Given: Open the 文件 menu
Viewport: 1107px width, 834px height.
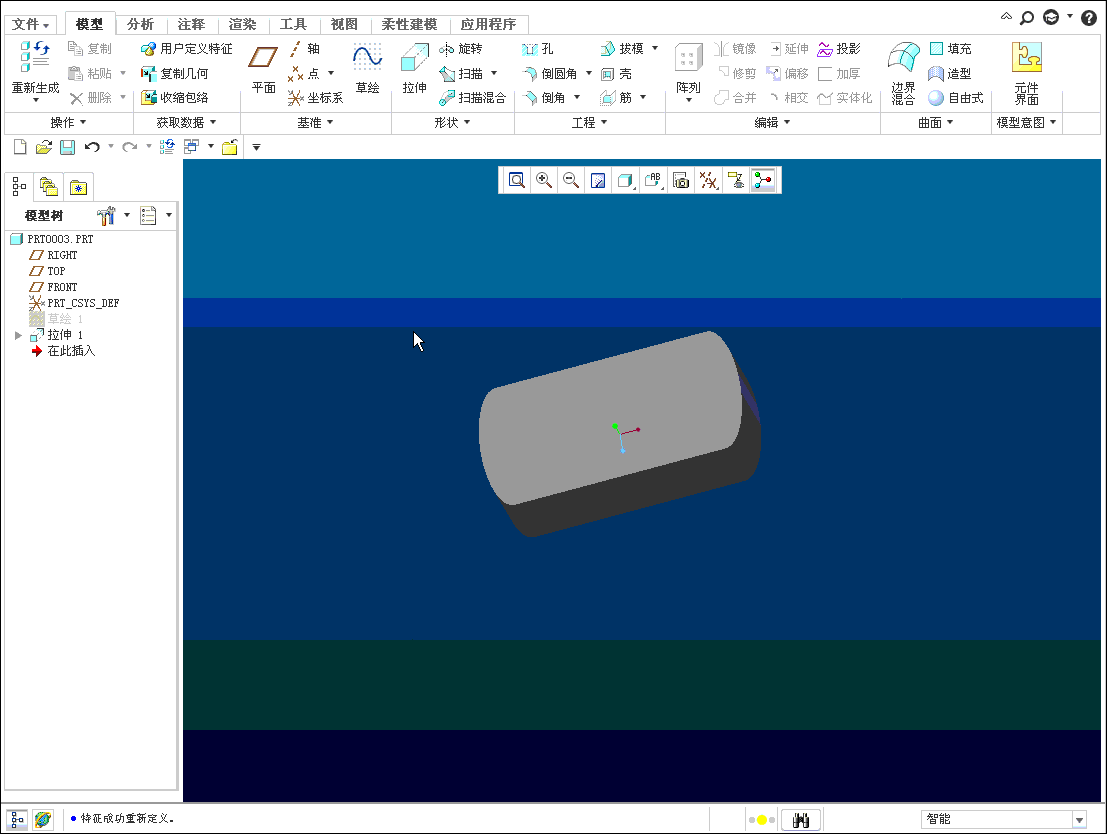Looking at the screenshot, I should 30,24.
